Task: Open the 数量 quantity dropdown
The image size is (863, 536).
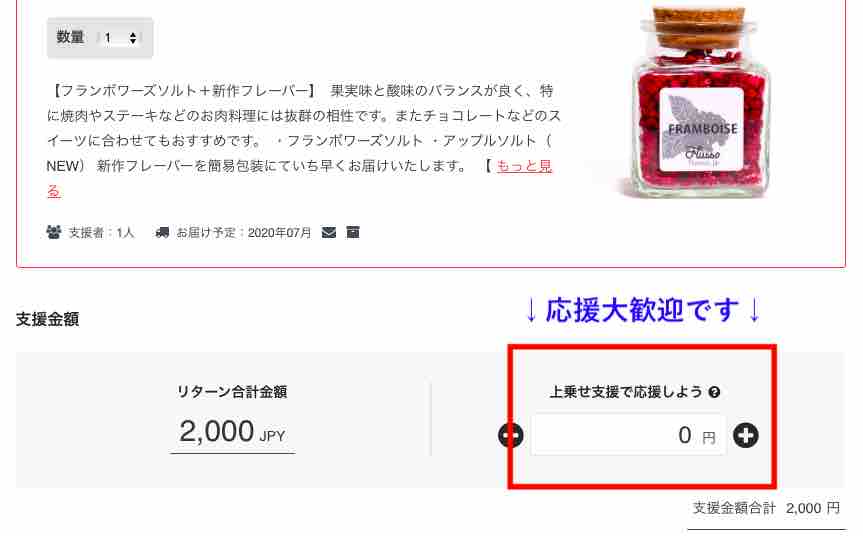Action: tap(120, 37)
